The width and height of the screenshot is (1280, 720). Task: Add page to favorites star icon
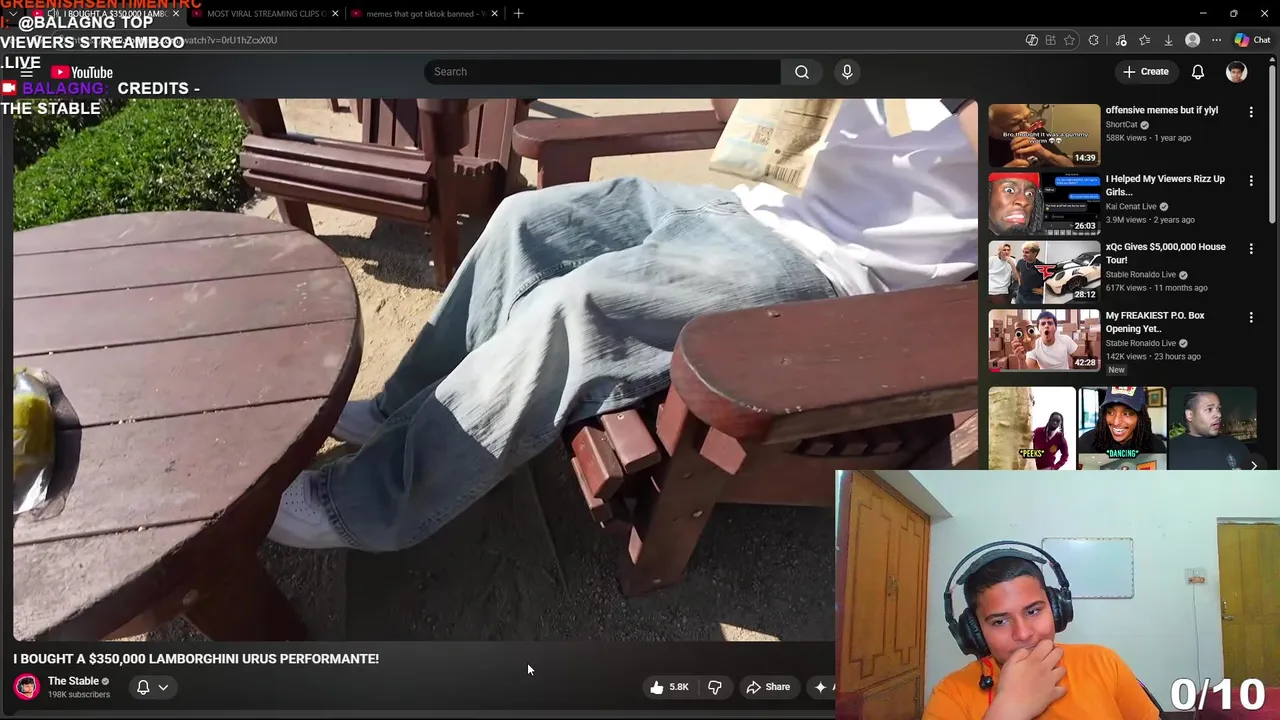tap(1069, 40)
